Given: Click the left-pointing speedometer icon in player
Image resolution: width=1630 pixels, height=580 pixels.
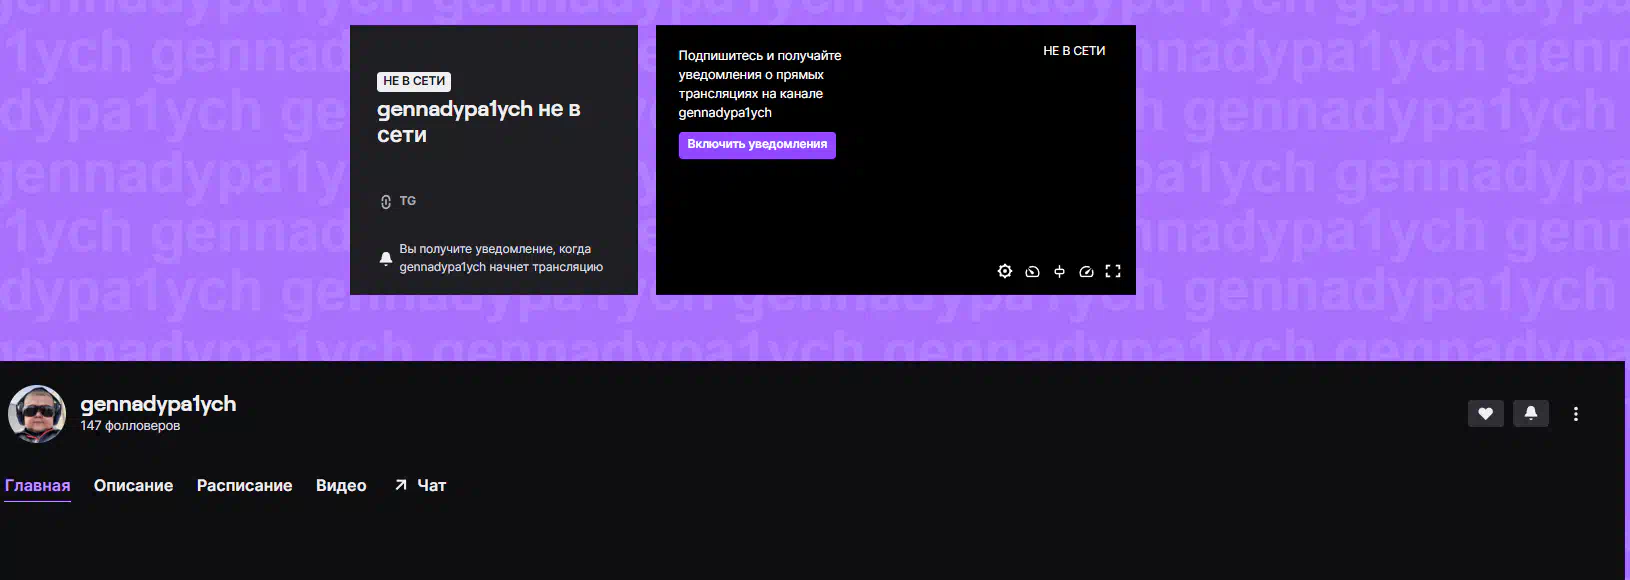Looking at the screenshot, I should pyautogui.click(x=1032, y=271).
